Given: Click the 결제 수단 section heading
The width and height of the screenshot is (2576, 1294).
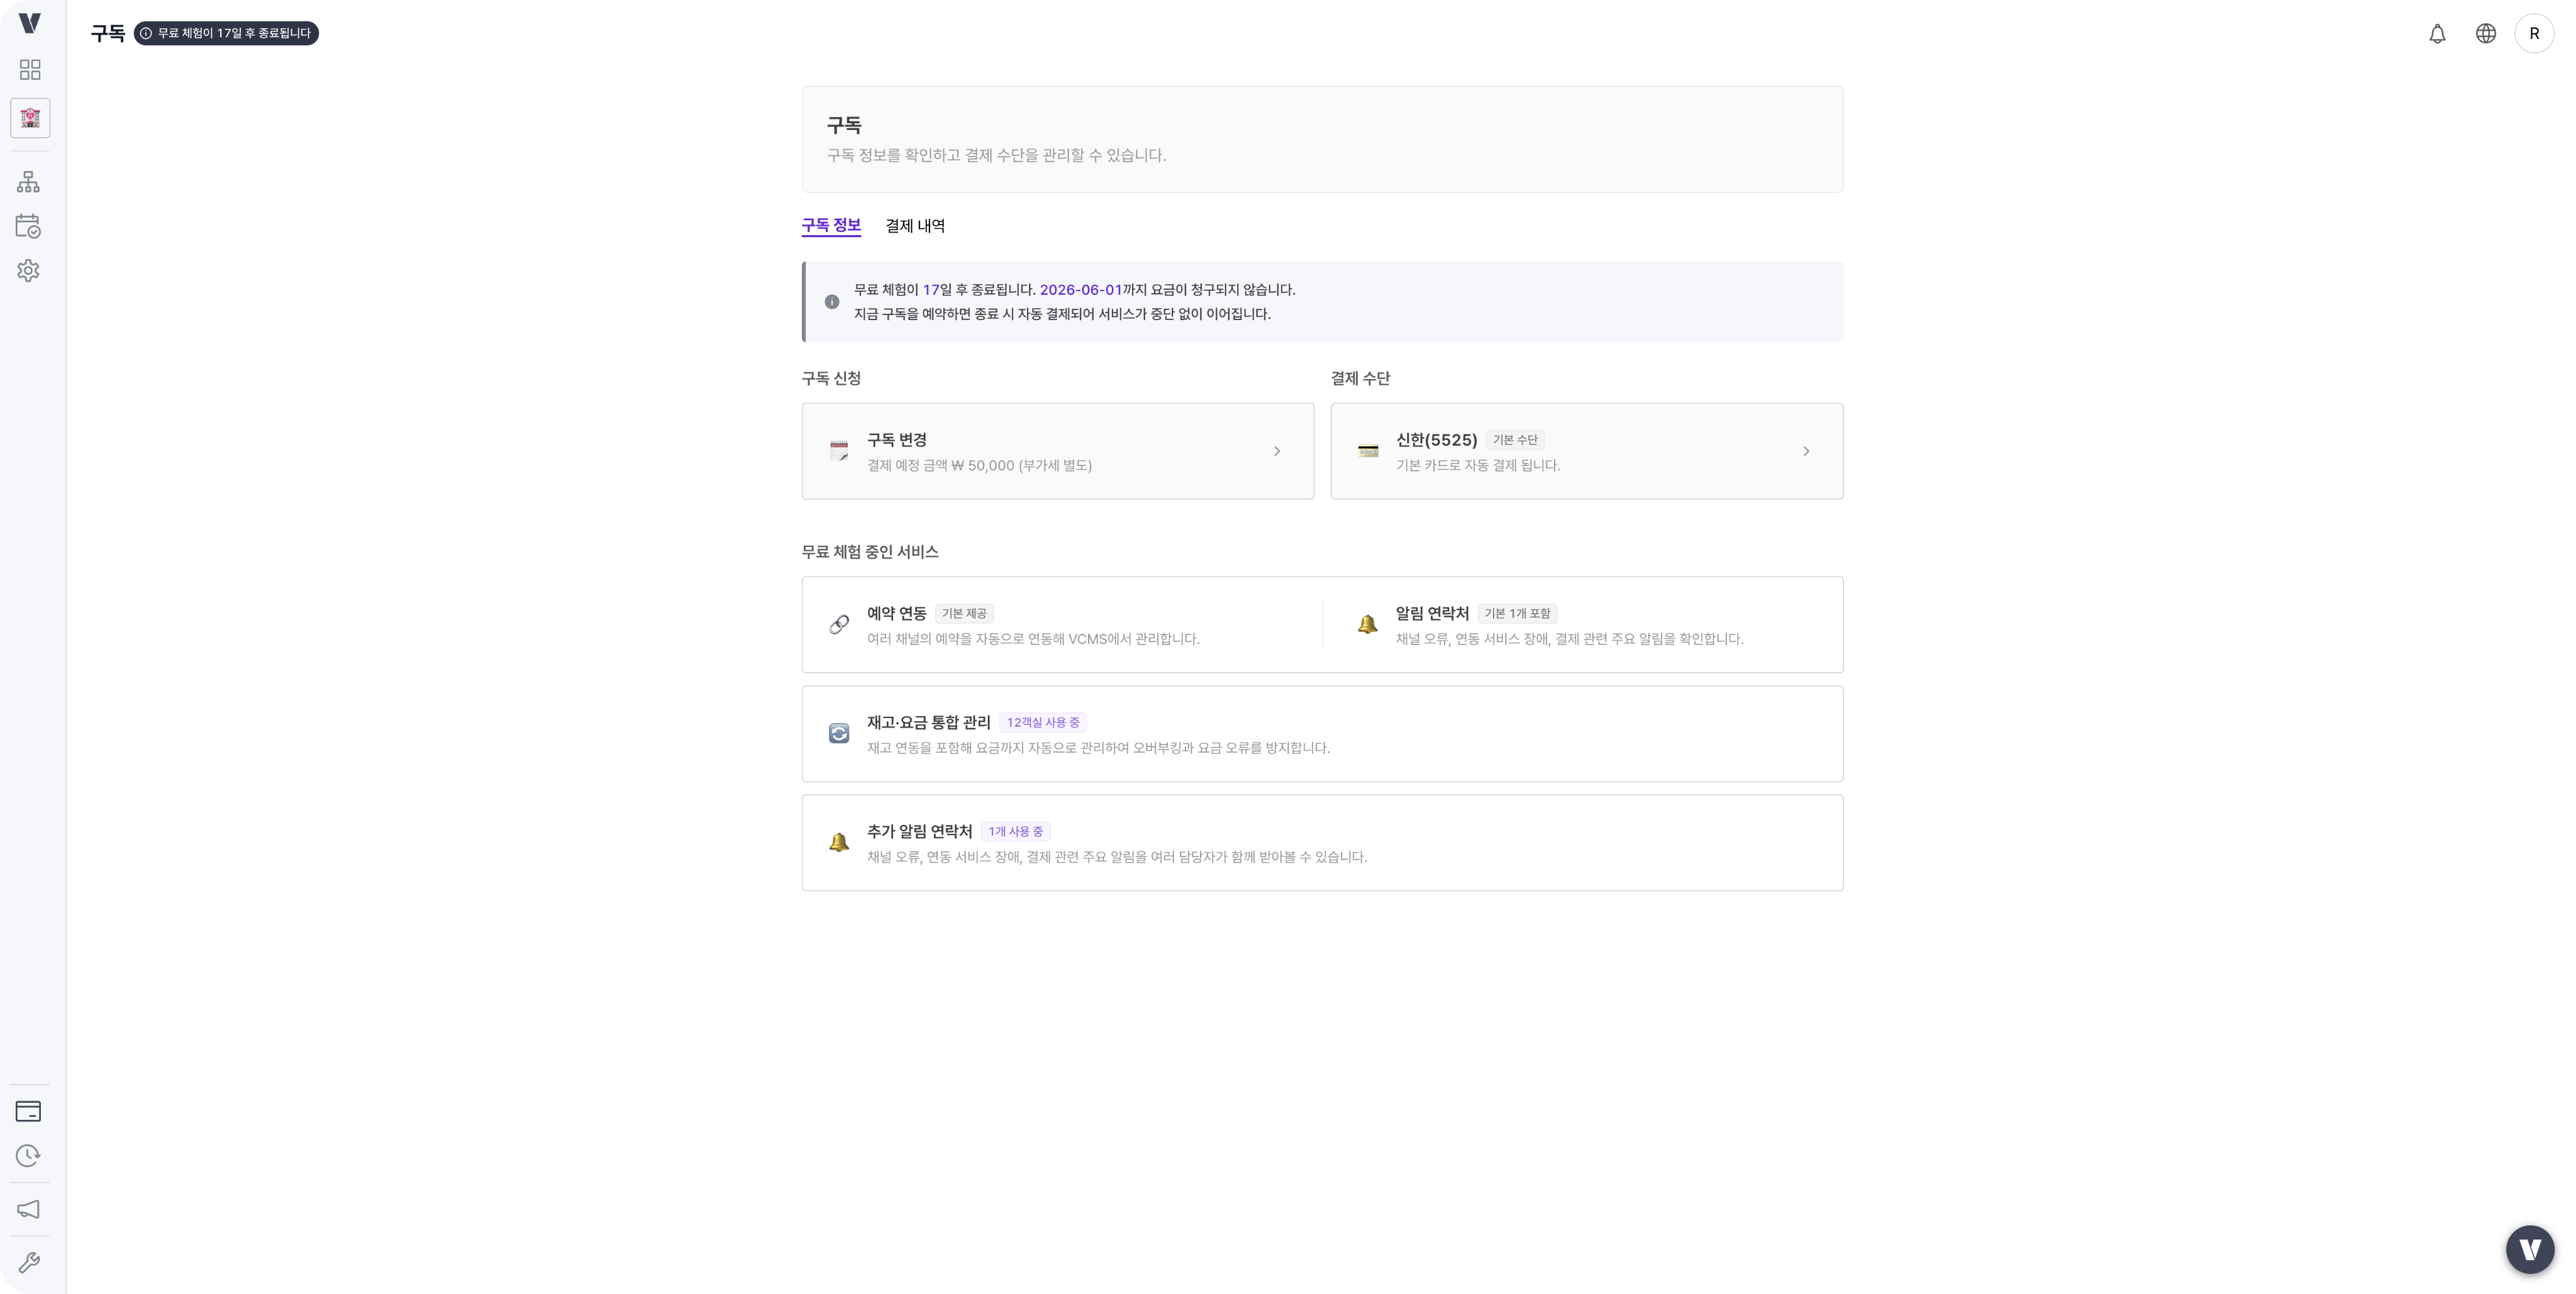Looking at the screenshot, I should (1360, 378).
